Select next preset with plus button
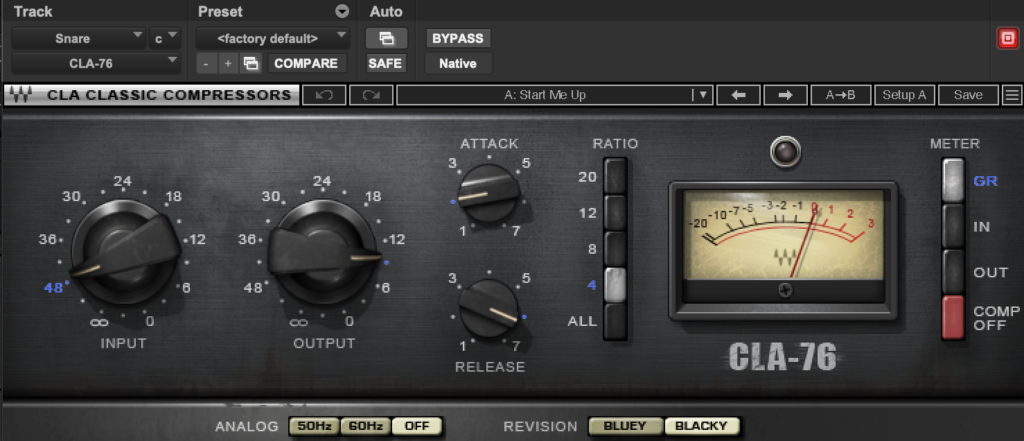Screen dimensions: 1024x441 coord(228,63)
